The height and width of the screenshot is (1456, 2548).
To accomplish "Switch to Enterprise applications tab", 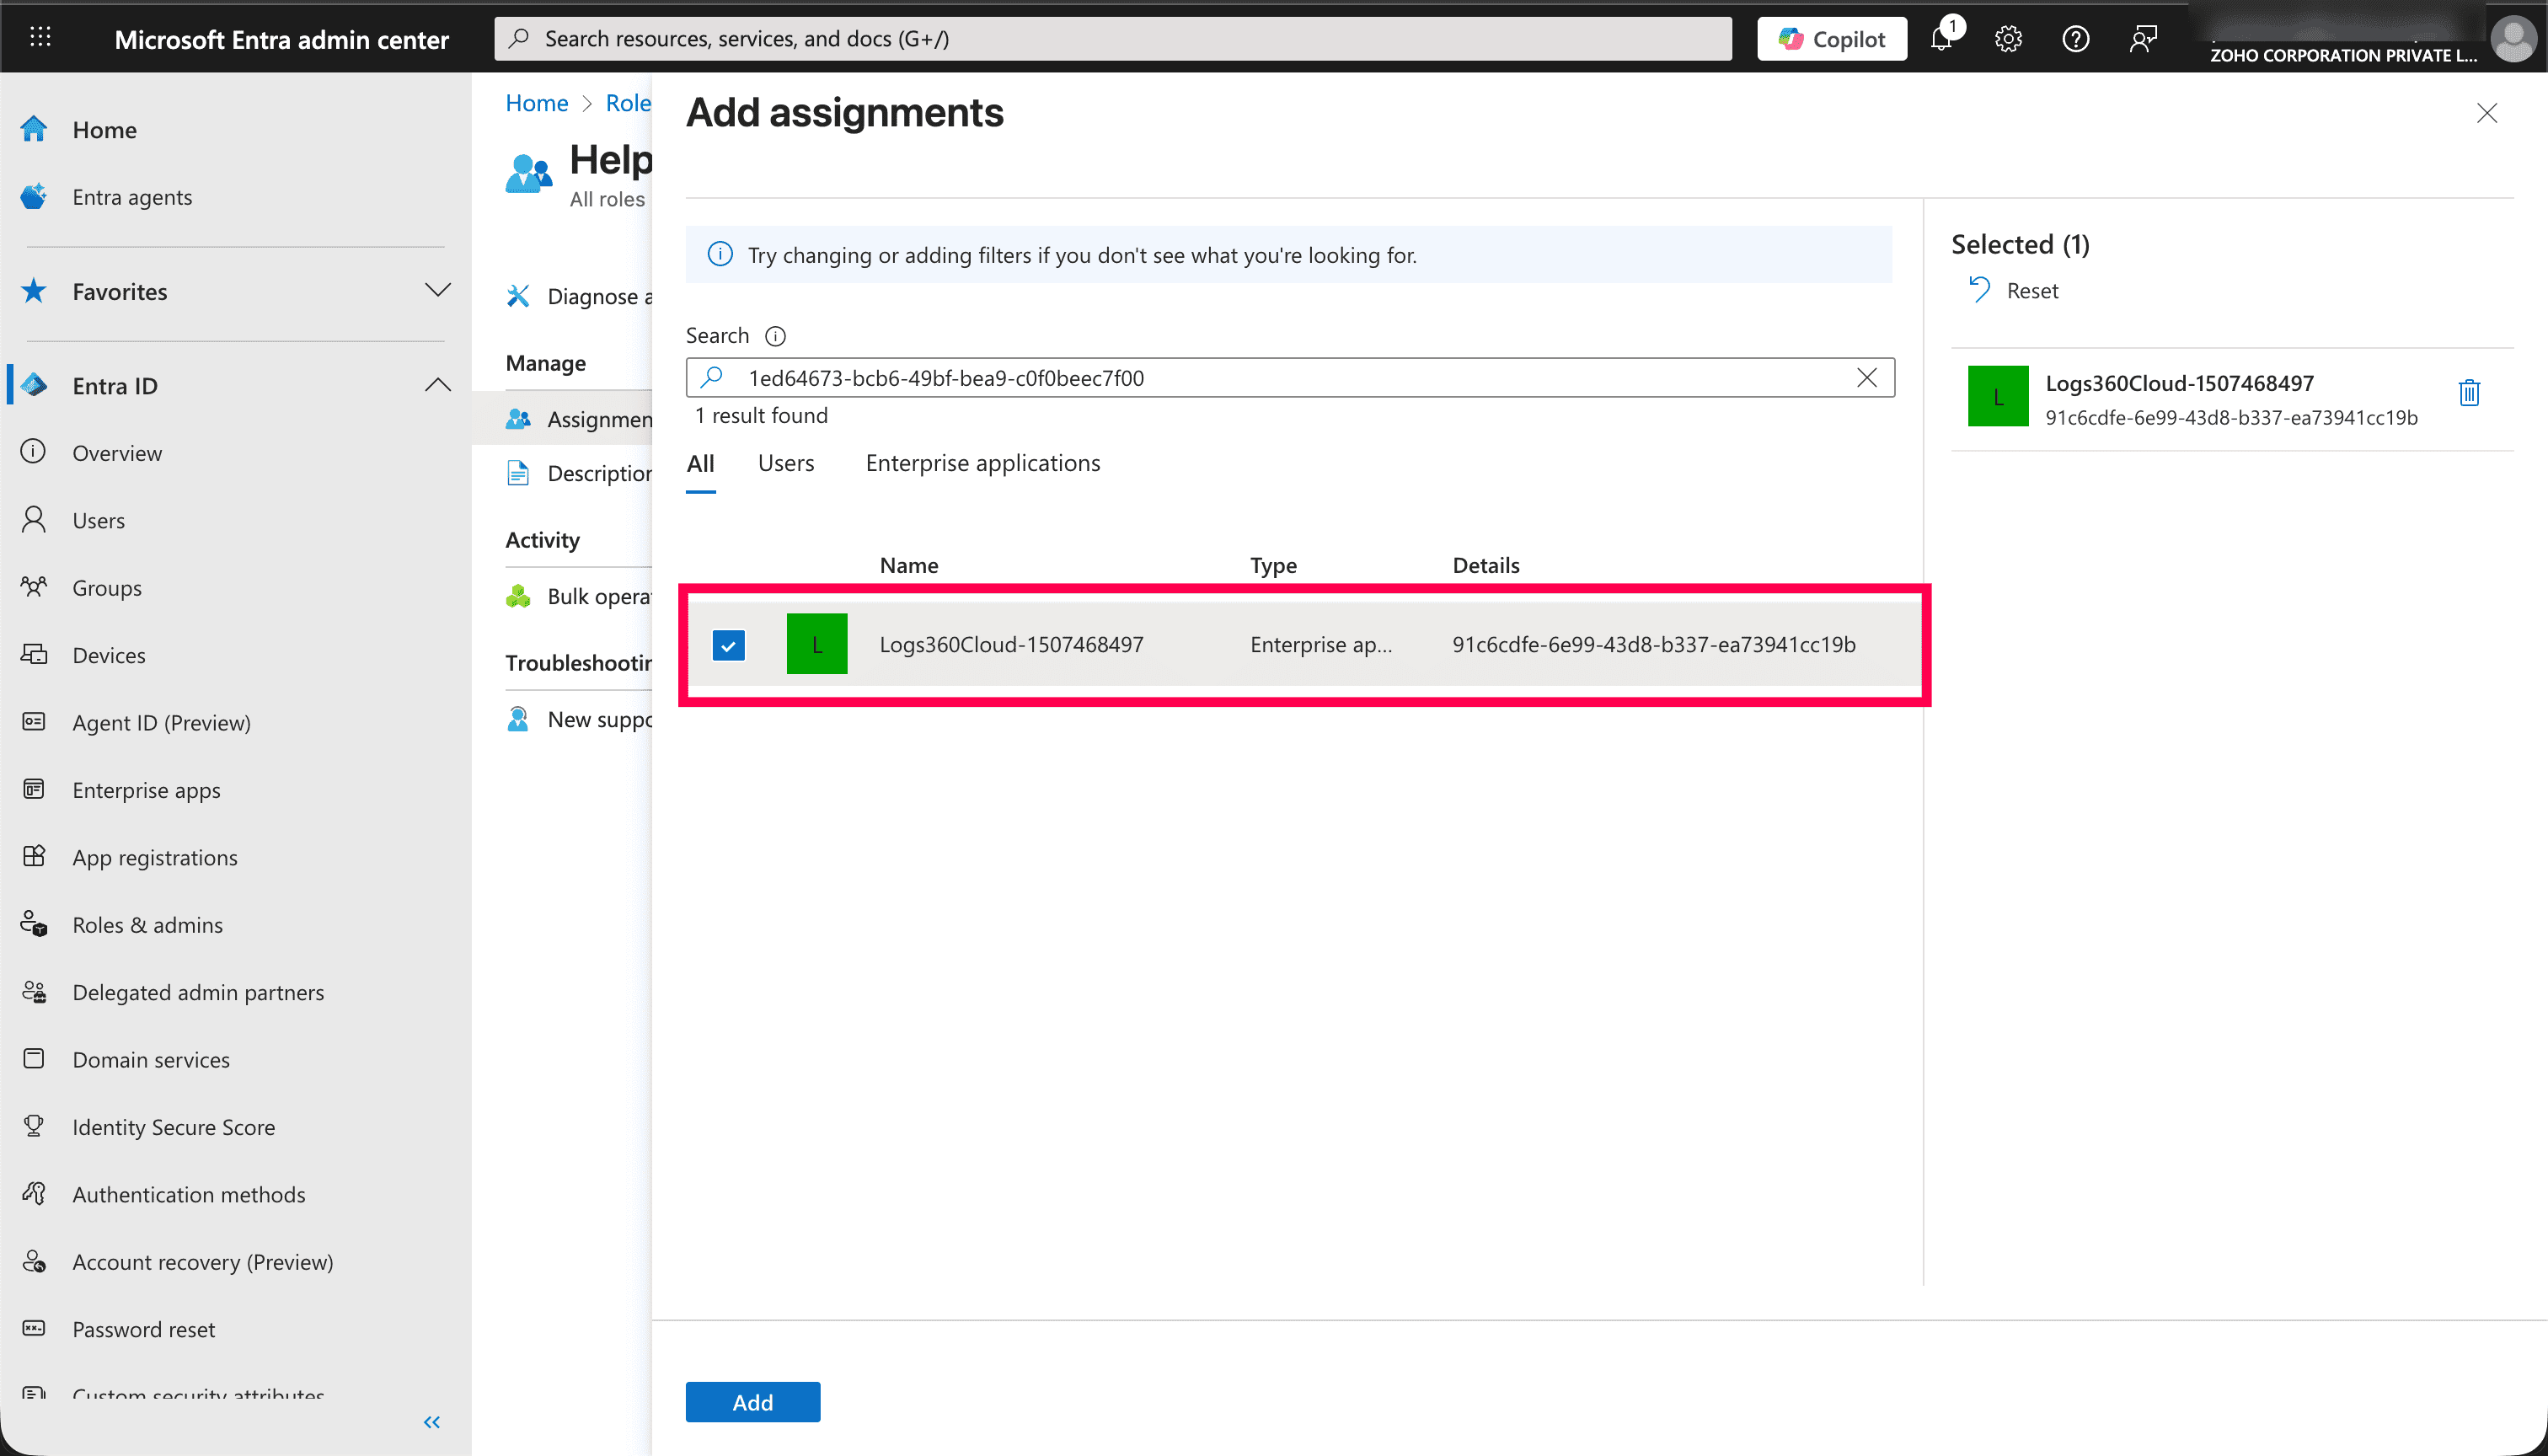I will [982, 463].
